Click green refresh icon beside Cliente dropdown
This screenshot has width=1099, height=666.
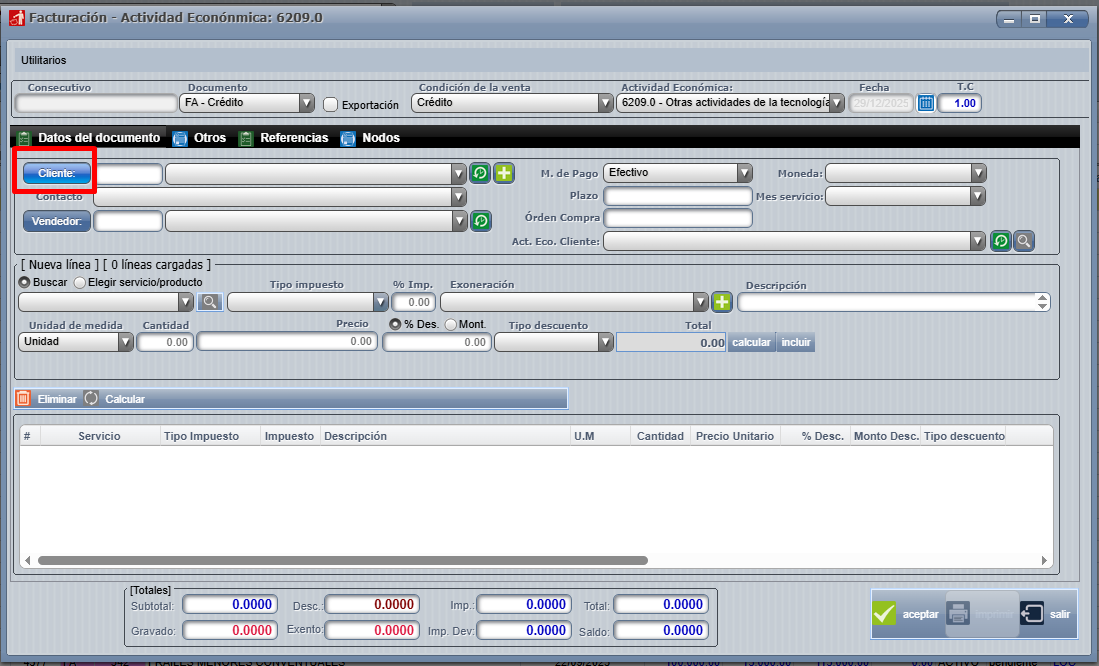click(x=480, y=173)
